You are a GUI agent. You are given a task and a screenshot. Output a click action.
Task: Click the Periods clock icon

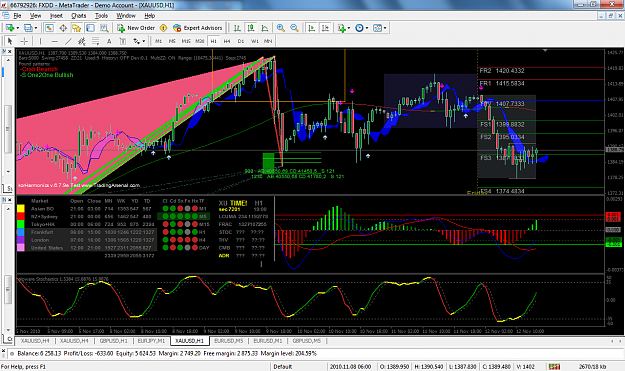359,28
